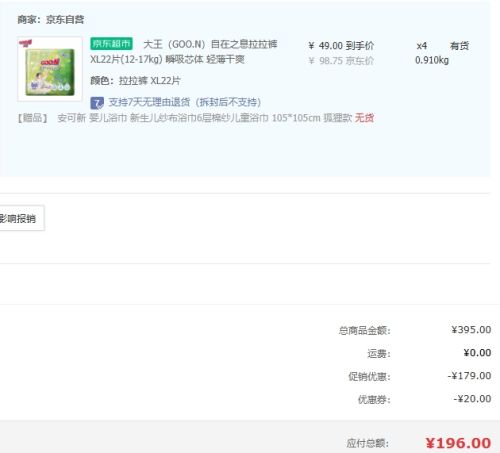Click the crossed-out ¥98.75 京东价 price

[341, 61]
